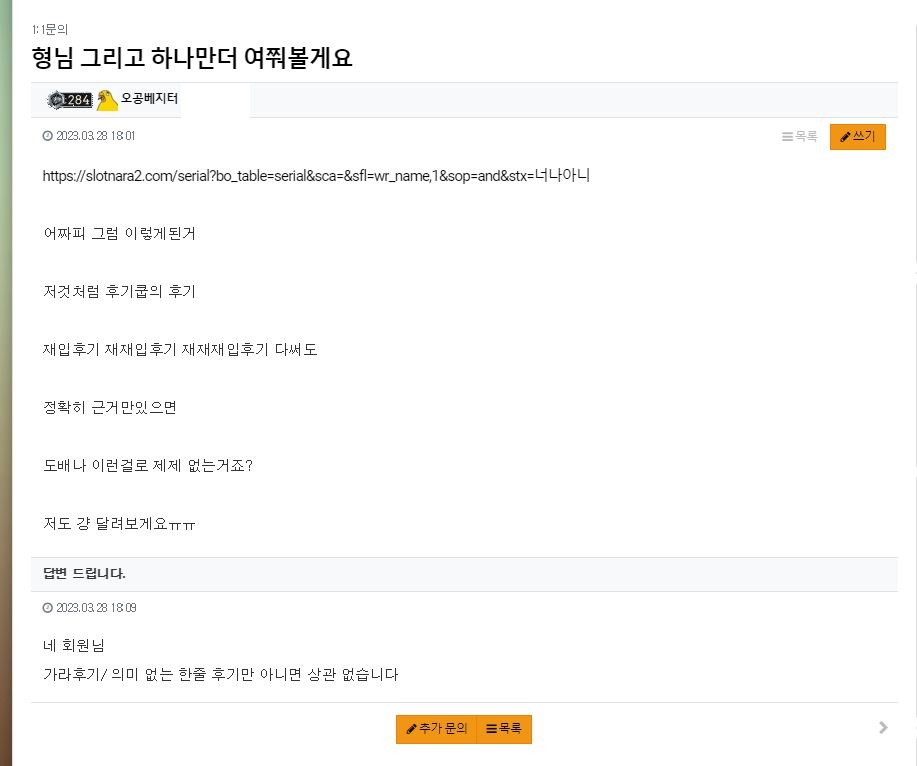Open the 오공베지터 username menu

point(149,98)
